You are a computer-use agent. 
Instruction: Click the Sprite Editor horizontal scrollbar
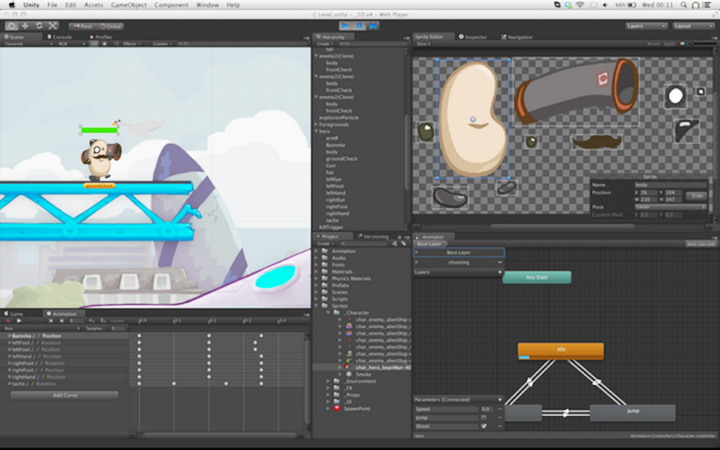pyautogui.click(x=562, y=226)
